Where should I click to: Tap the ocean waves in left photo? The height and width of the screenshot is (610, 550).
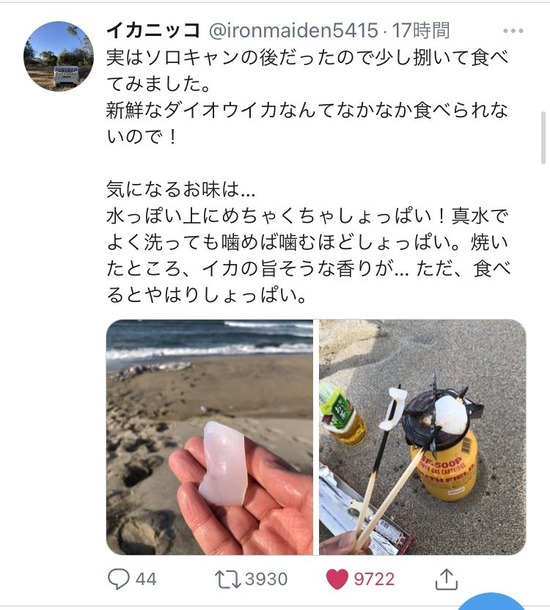point(209,342)
